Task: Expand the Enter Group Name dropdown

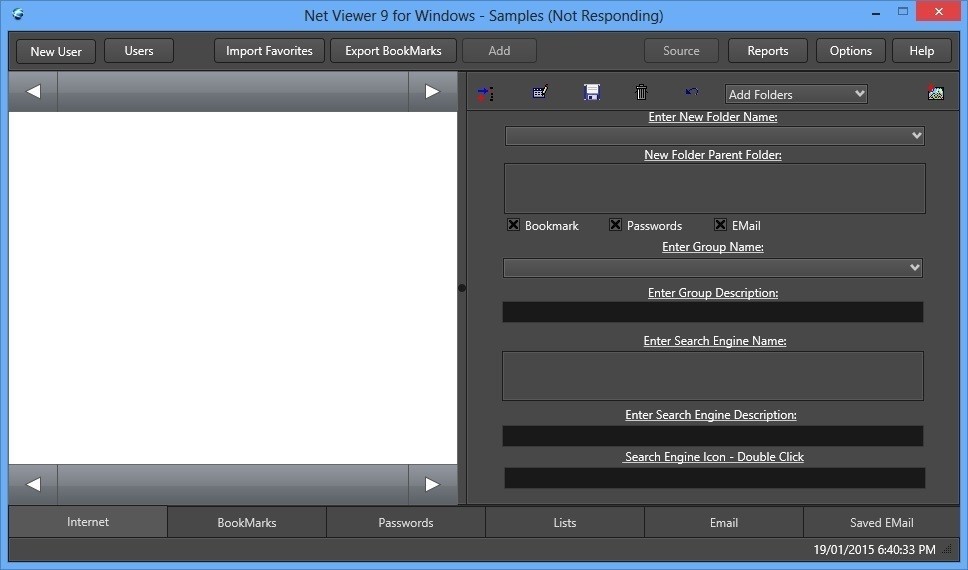Action: click(914, 268)
